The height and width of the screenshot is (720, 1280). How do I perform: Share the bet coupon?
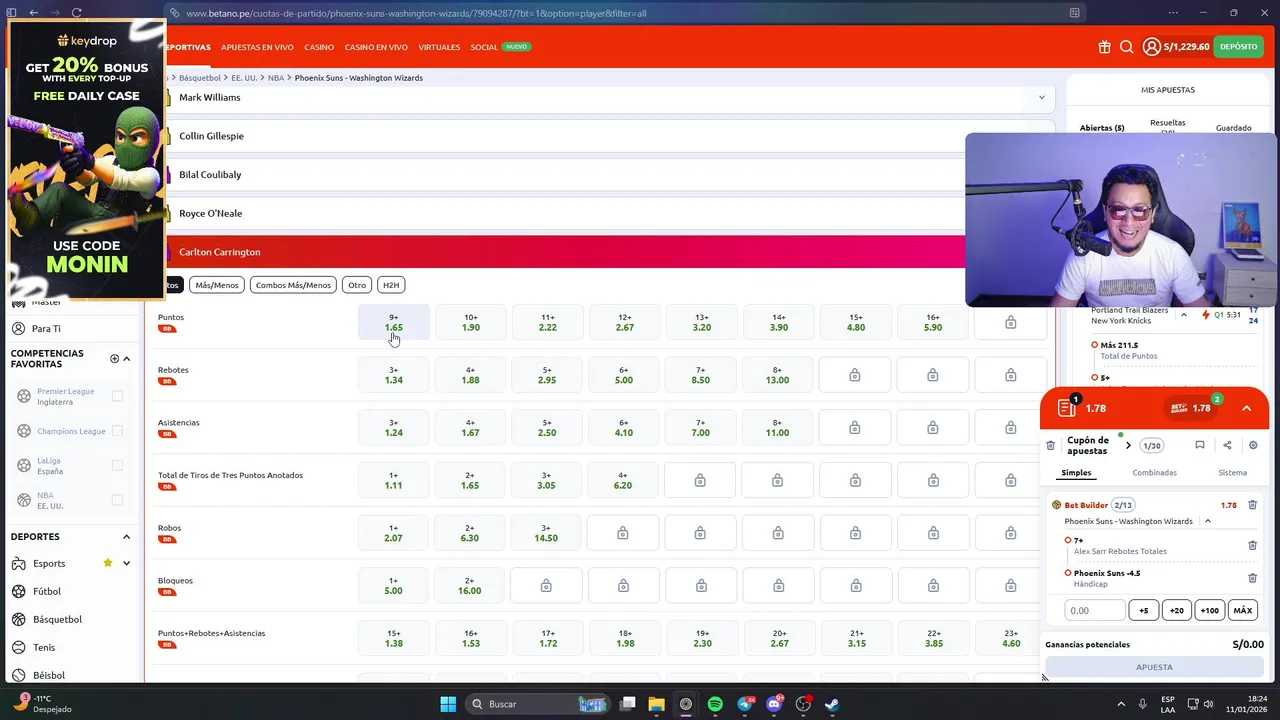(x=1227, y=445)
